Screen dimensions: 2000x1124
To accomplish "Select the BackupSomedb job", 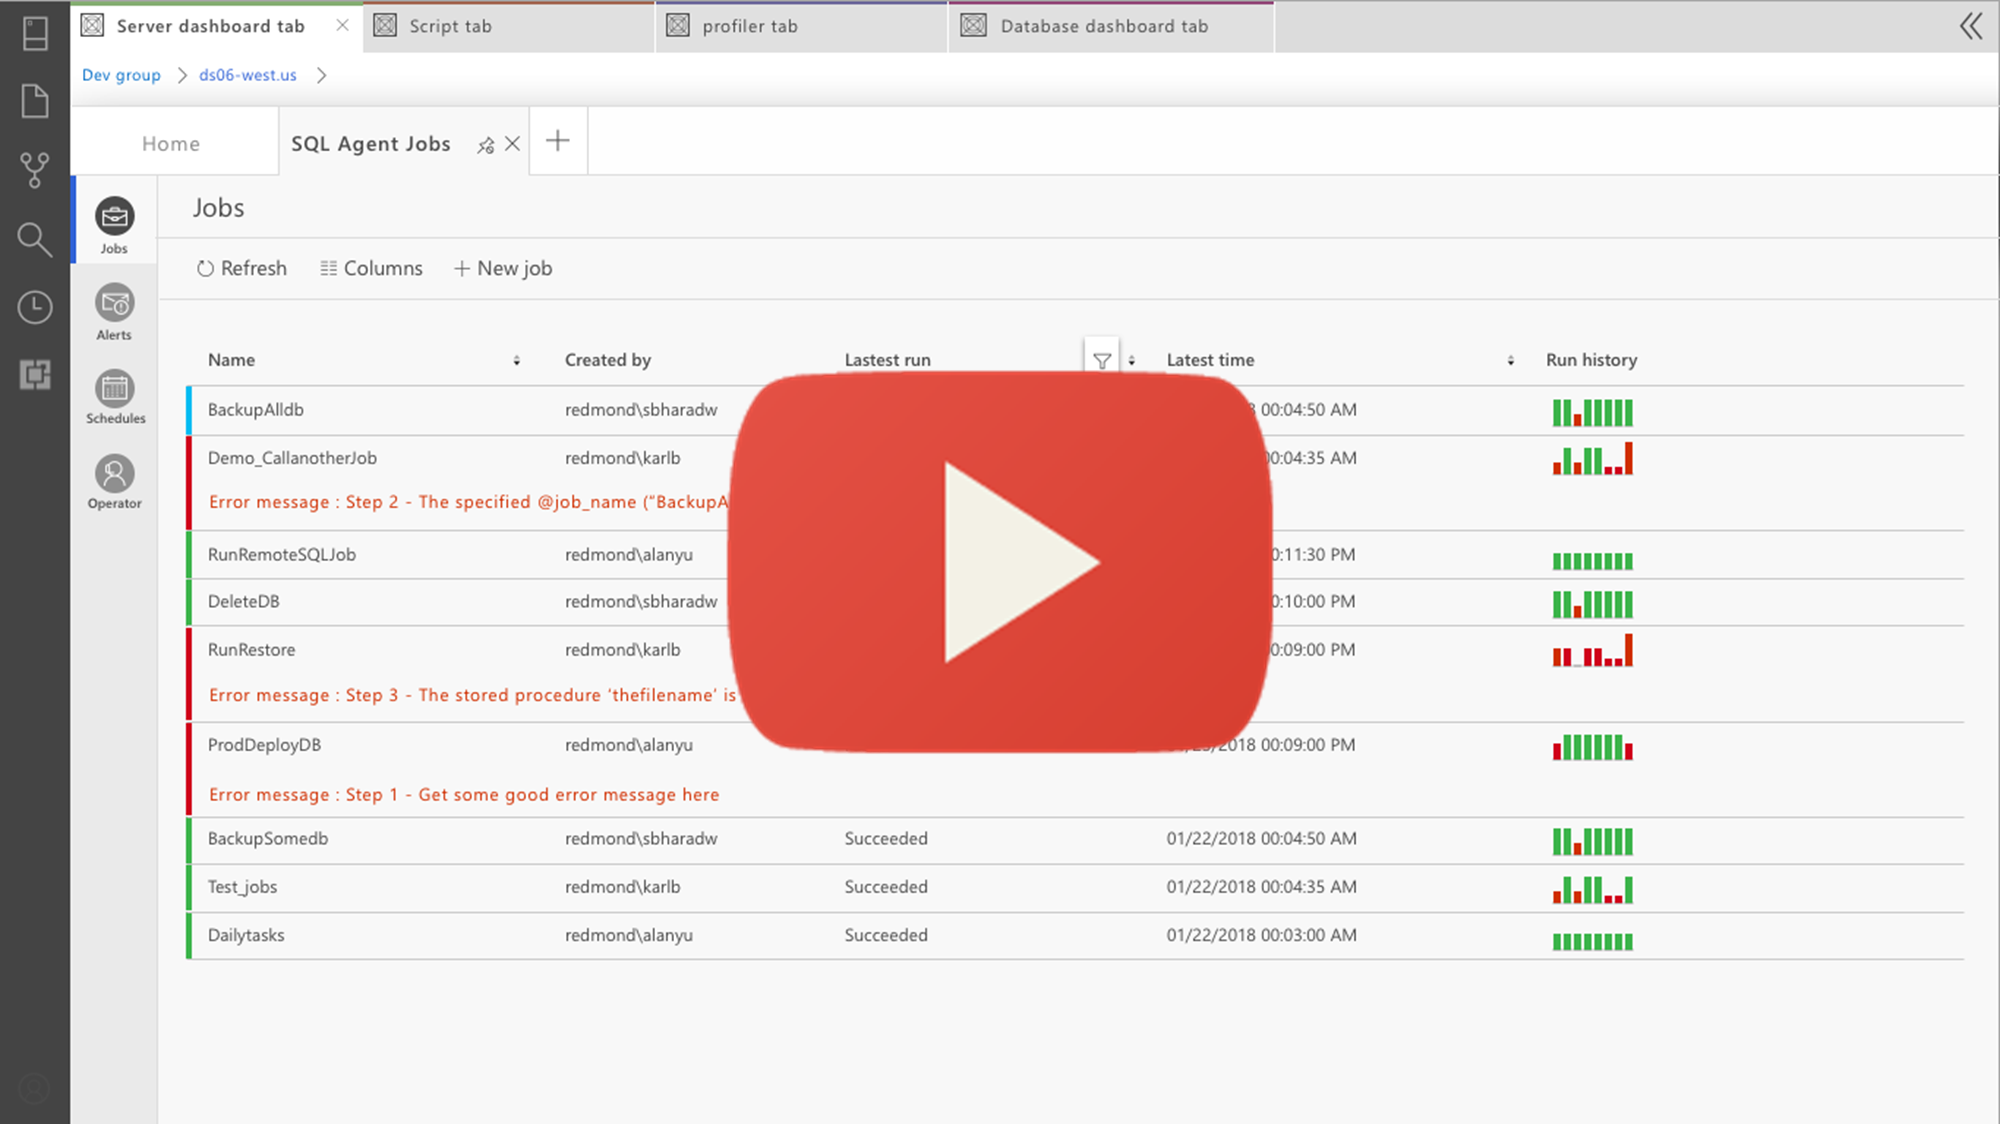I will (x=1075, y=839).
